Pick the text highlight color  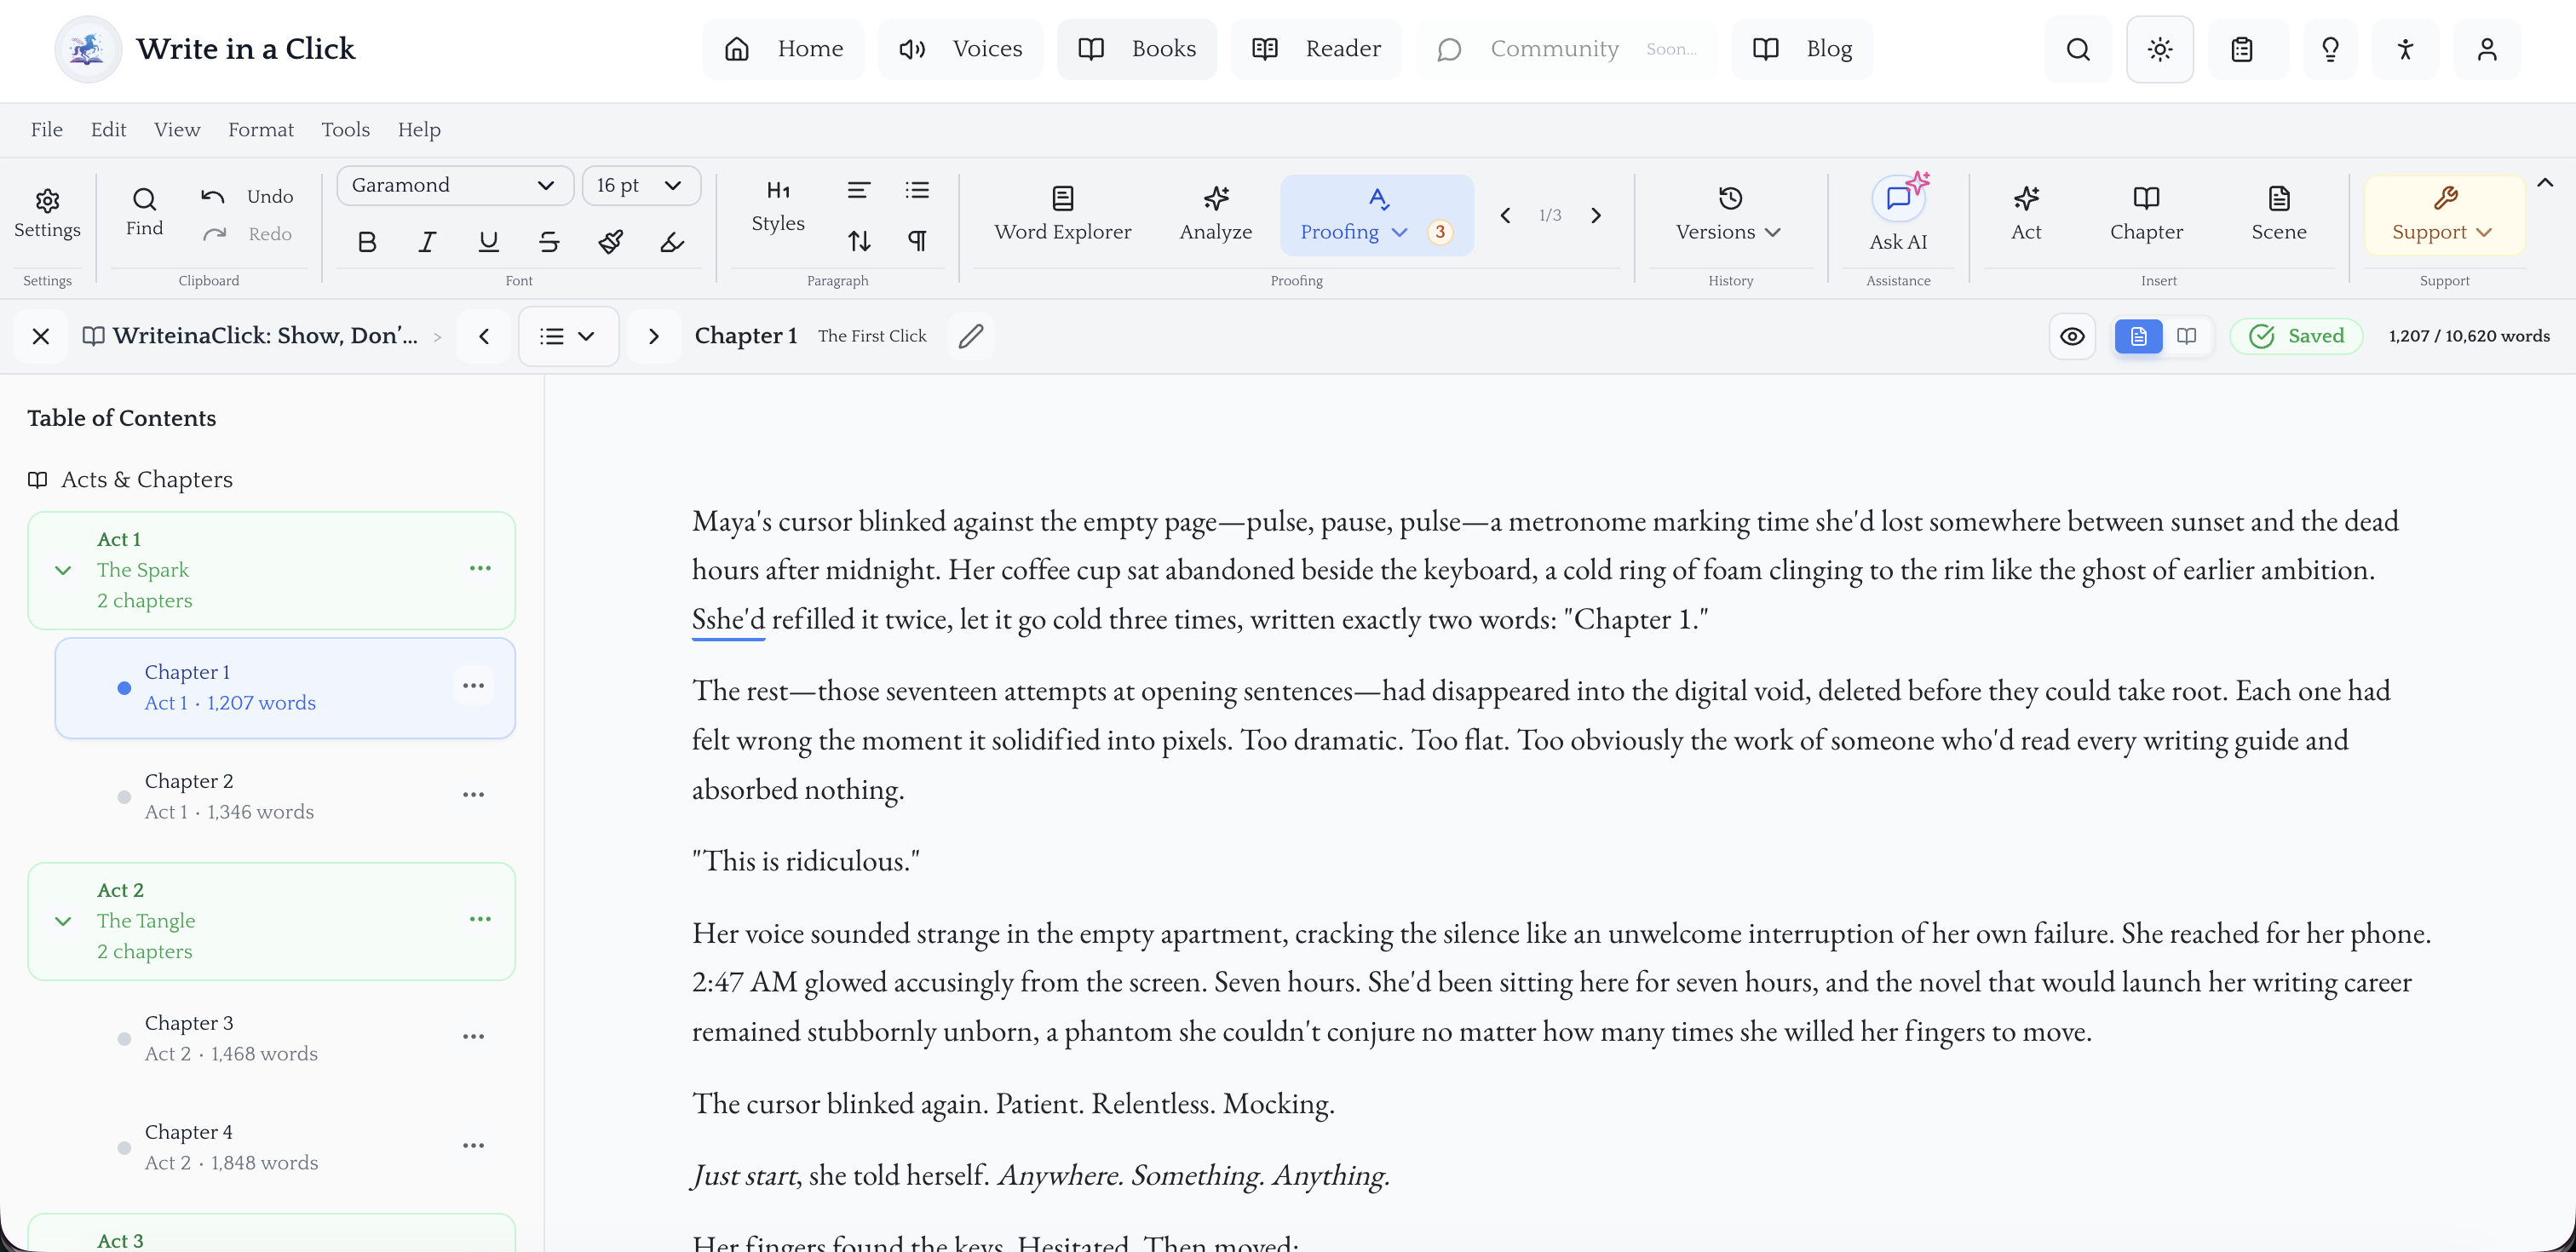click(672, 241)
